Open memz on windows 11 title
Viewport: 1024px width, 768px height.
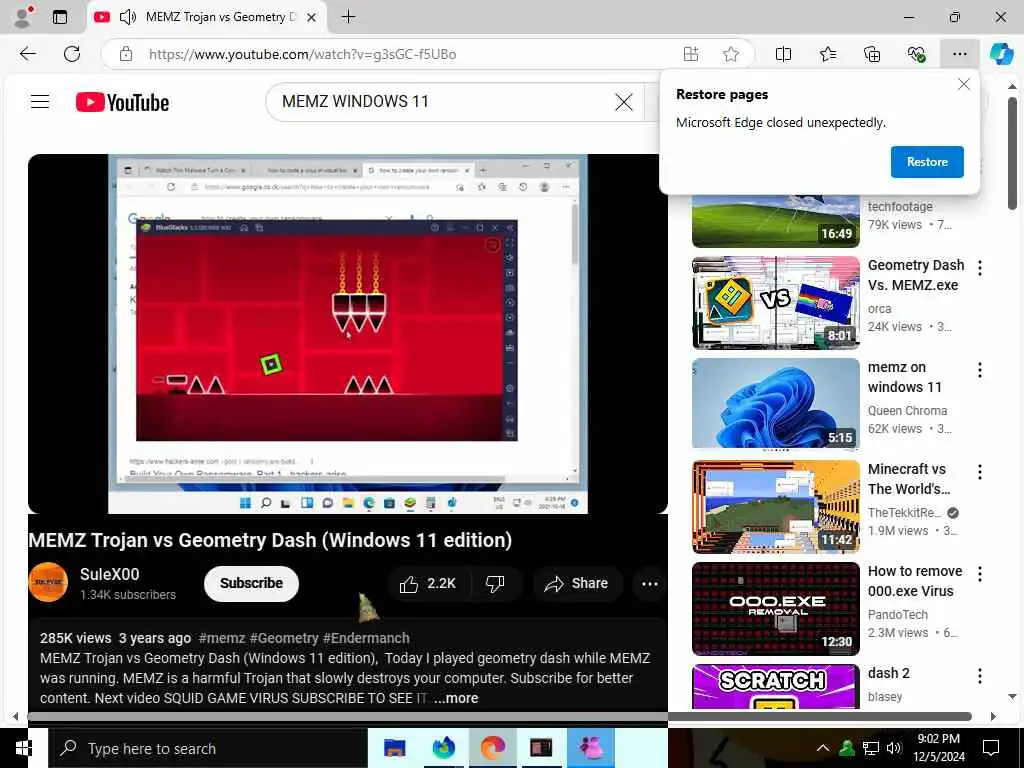[904, 377]
